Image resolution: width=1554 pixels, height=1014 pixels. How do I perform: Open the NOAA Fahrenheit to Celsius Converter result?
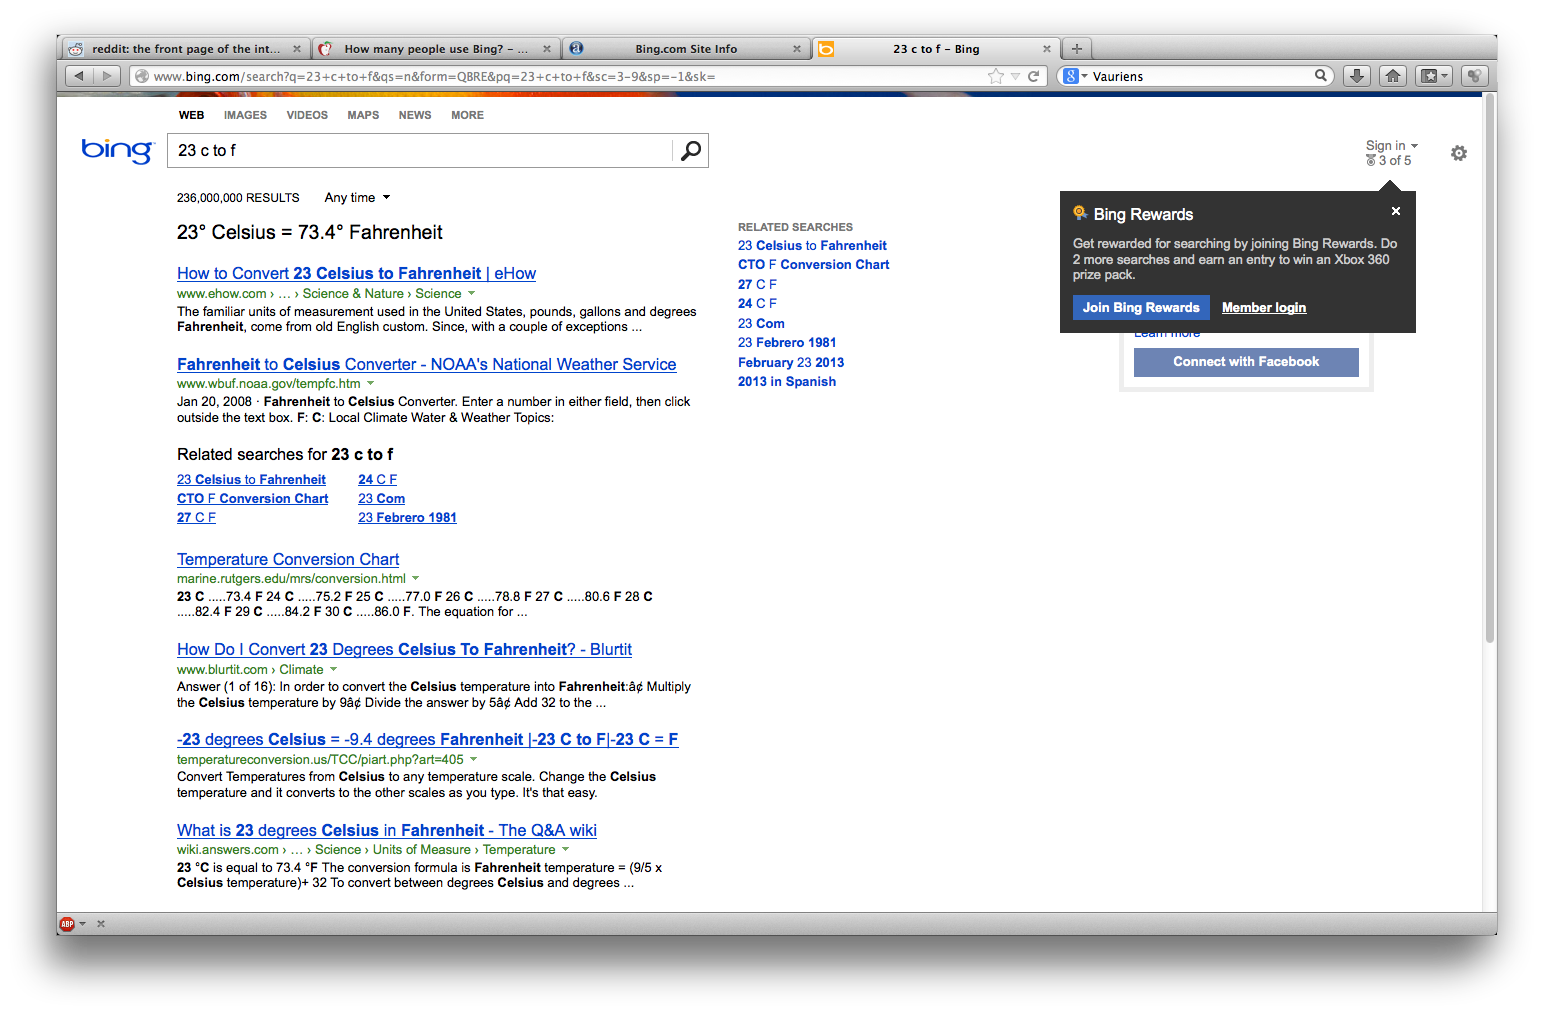427,365
